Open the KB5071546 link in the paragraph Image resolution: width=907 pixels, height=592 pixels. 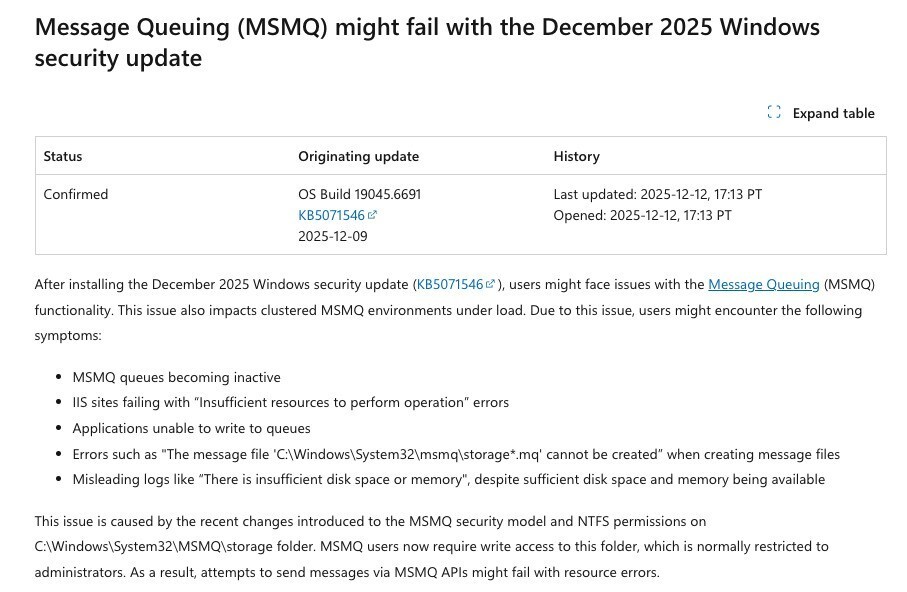[x=450, y=285]
